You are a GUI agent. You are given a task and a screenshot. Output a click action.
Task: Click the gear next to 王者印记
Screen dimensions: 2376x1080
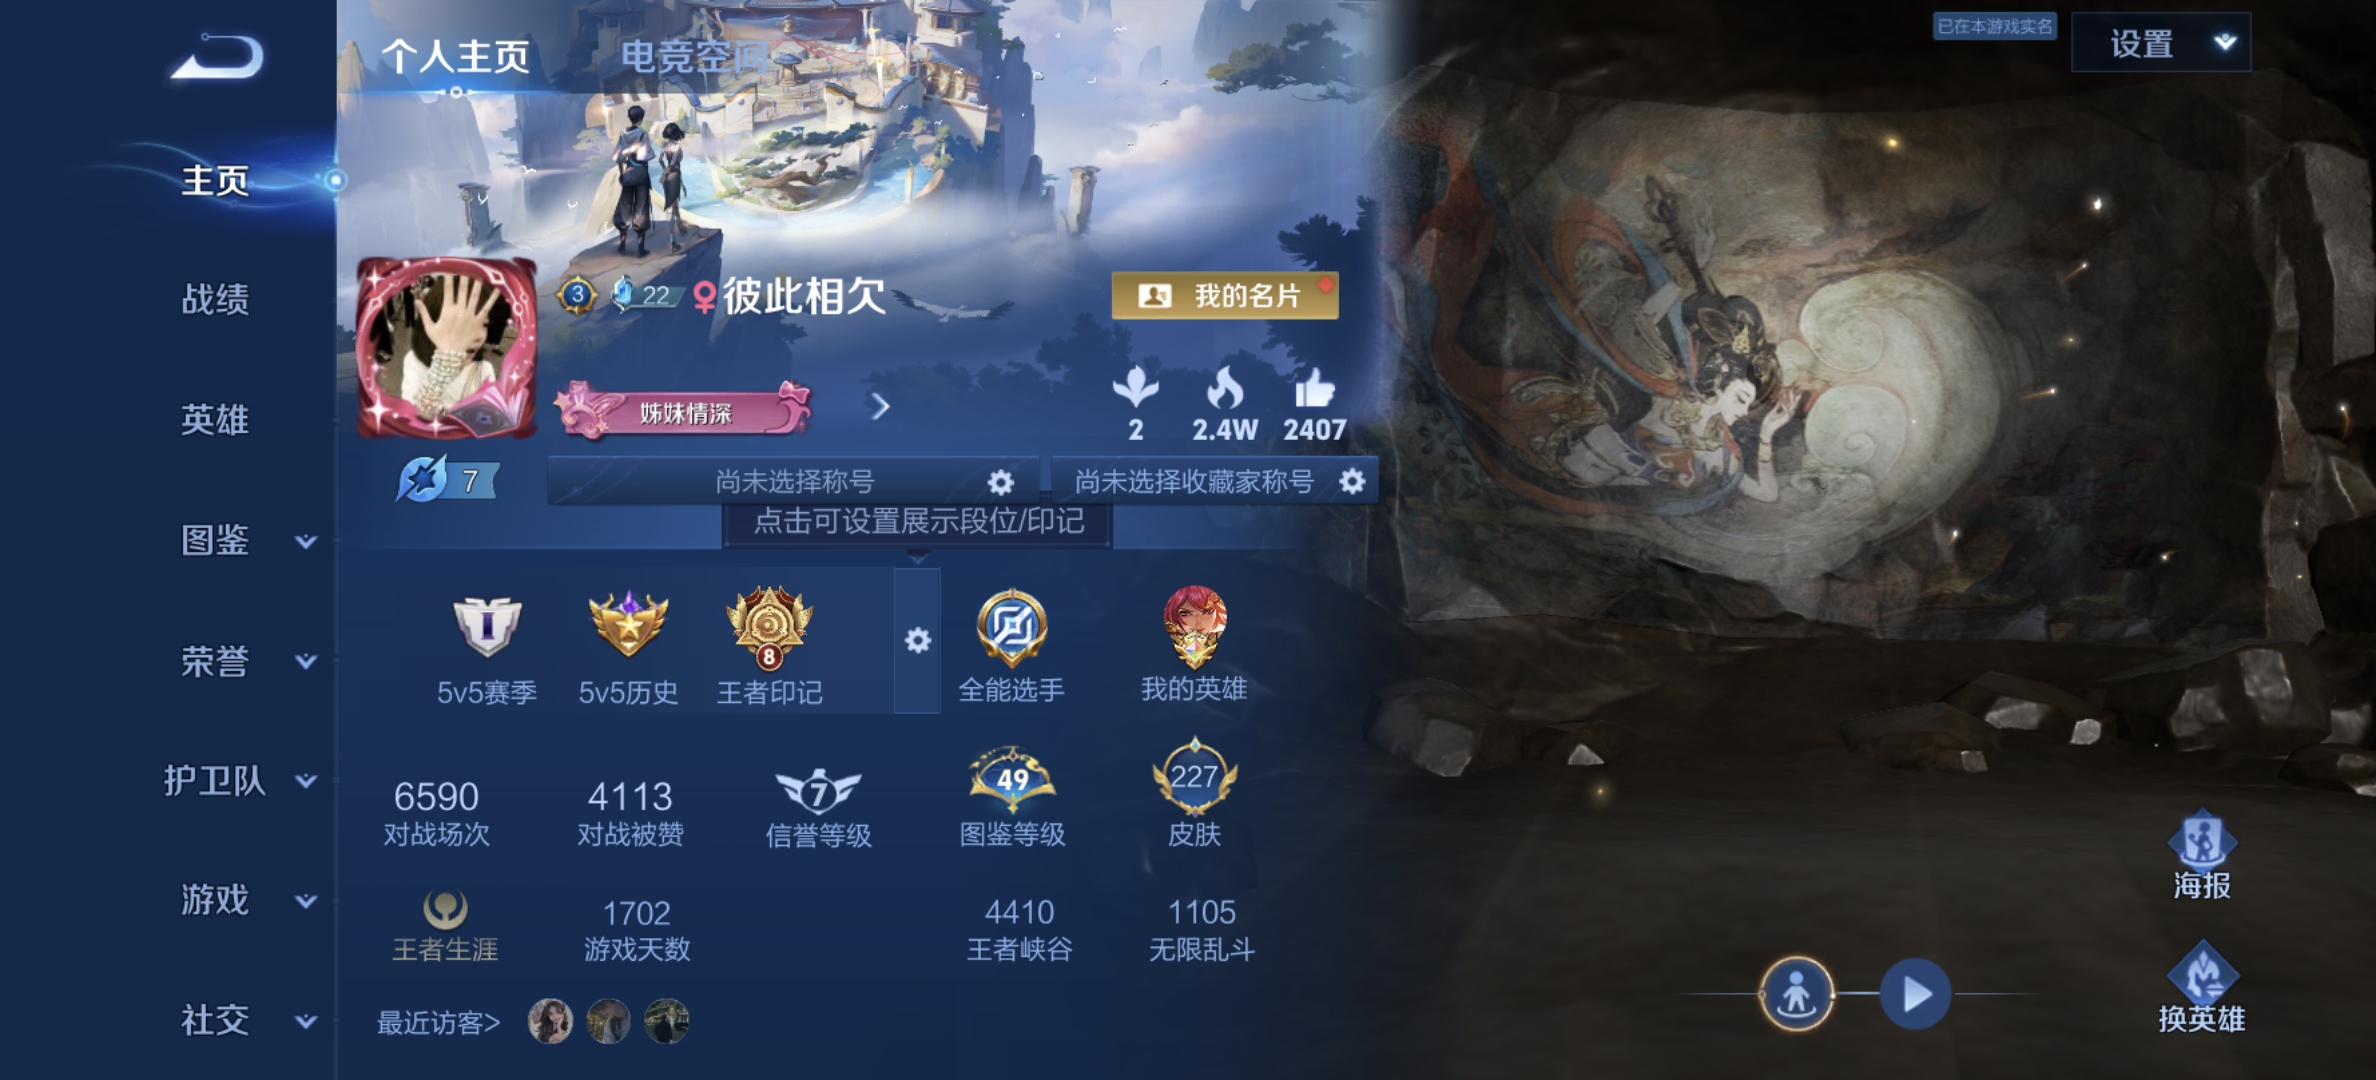917,640
